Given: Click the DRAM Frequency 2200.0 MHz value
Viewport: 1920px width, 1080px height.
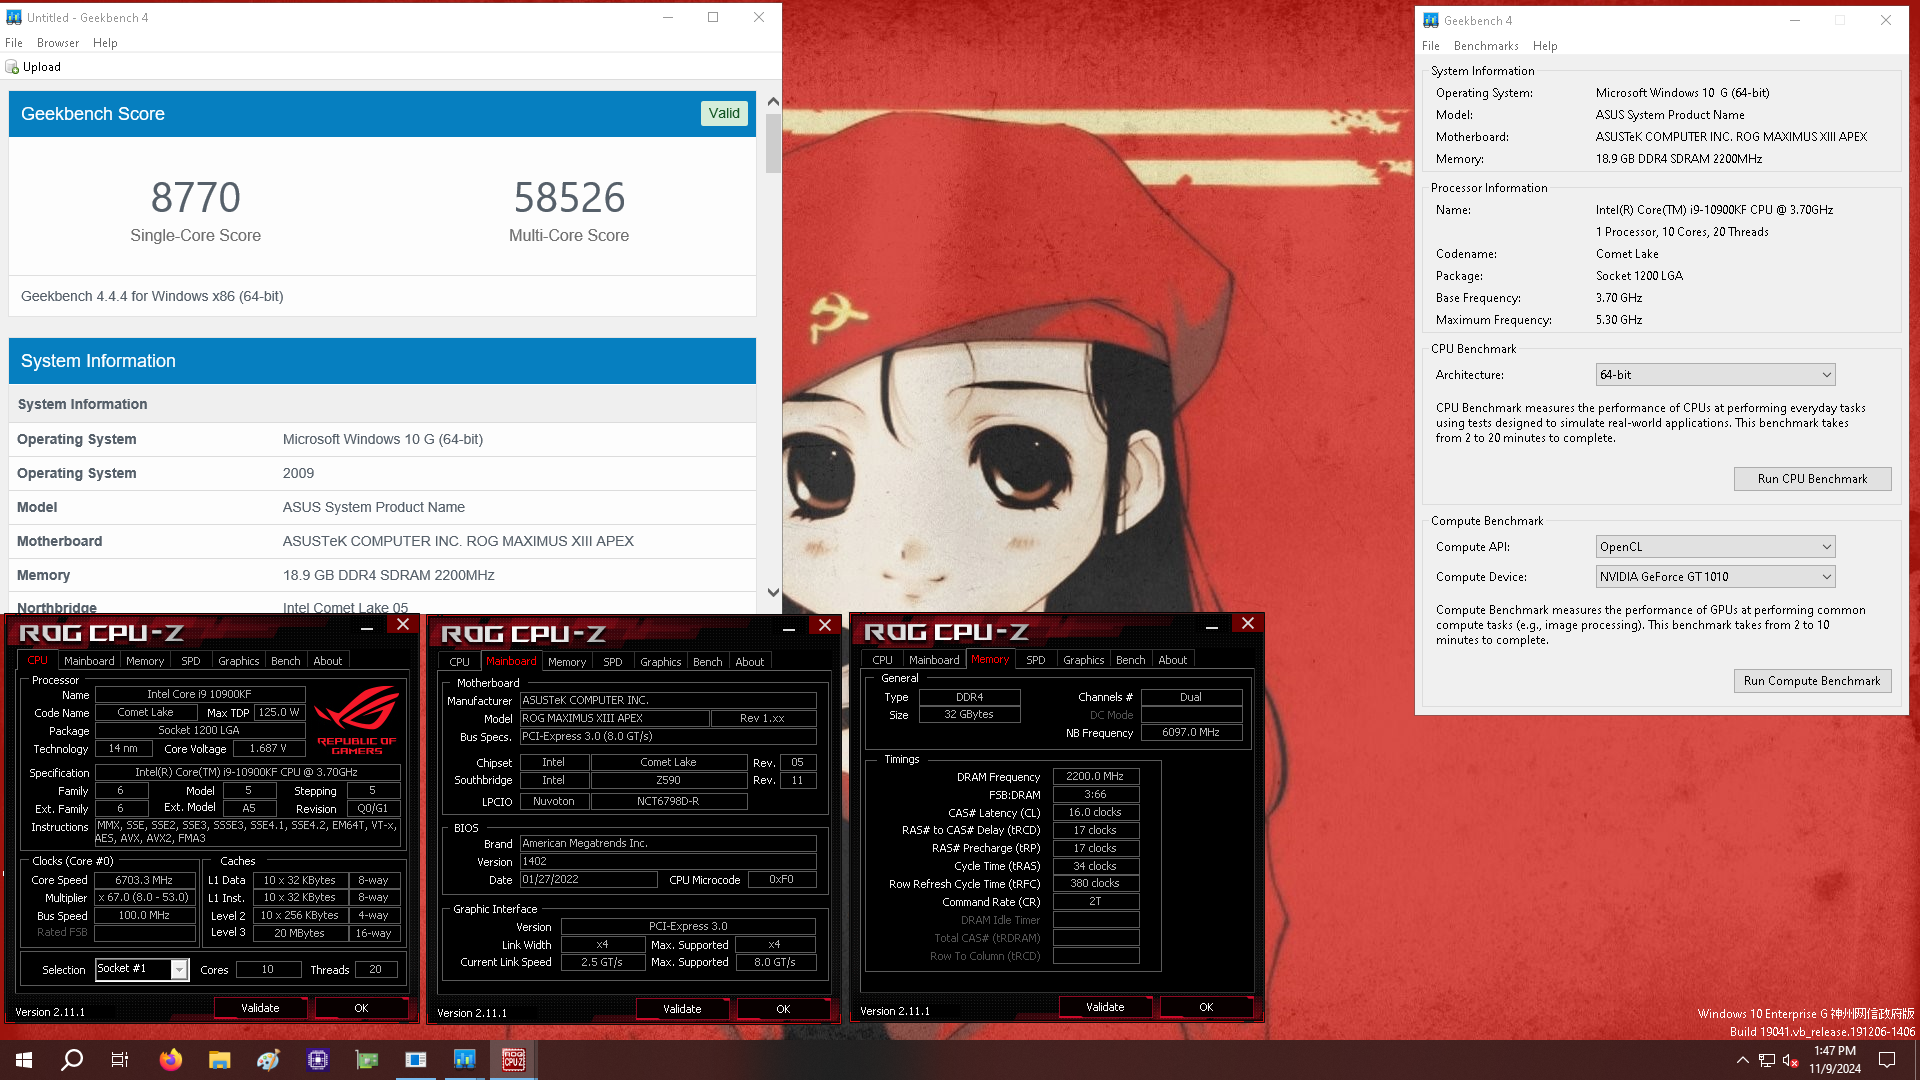Looking at the screenshot, I should [1095, 776].
